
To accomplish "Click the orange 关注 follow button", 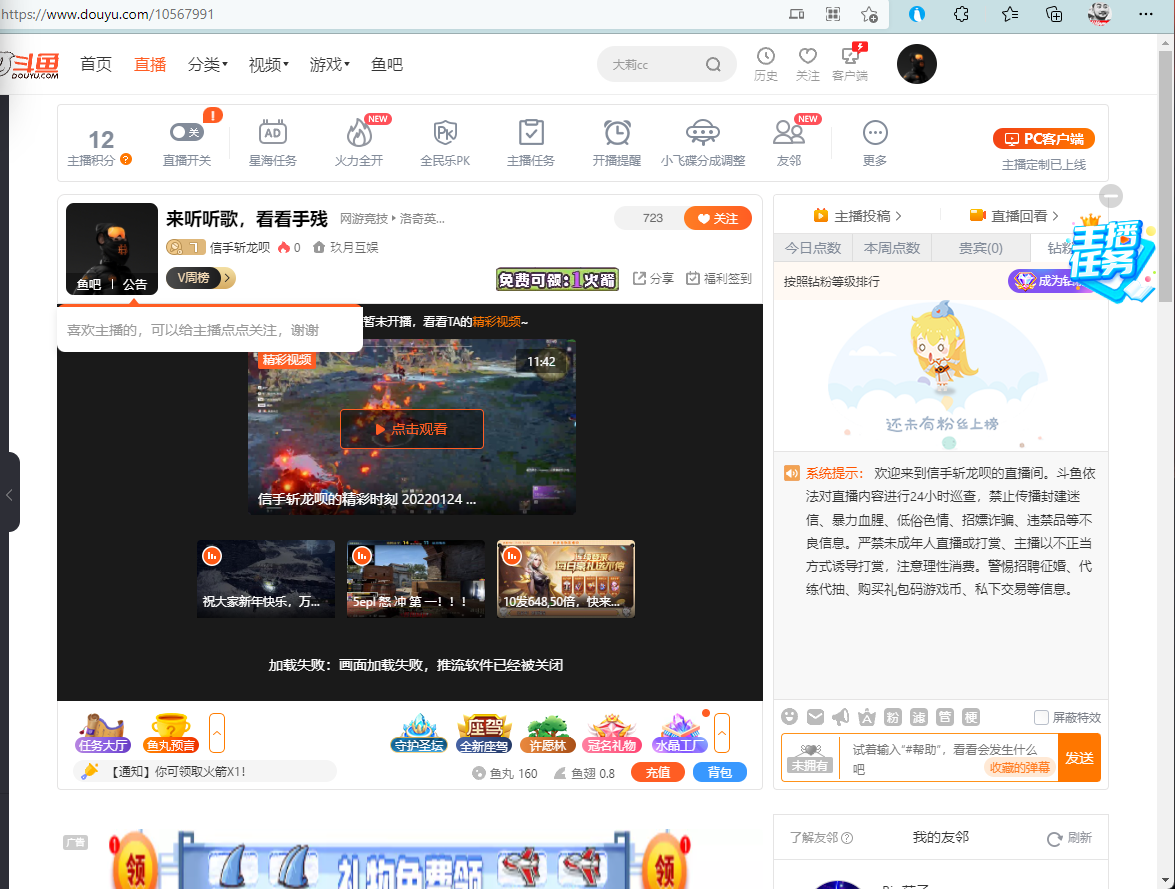I will tap(718, 218).
